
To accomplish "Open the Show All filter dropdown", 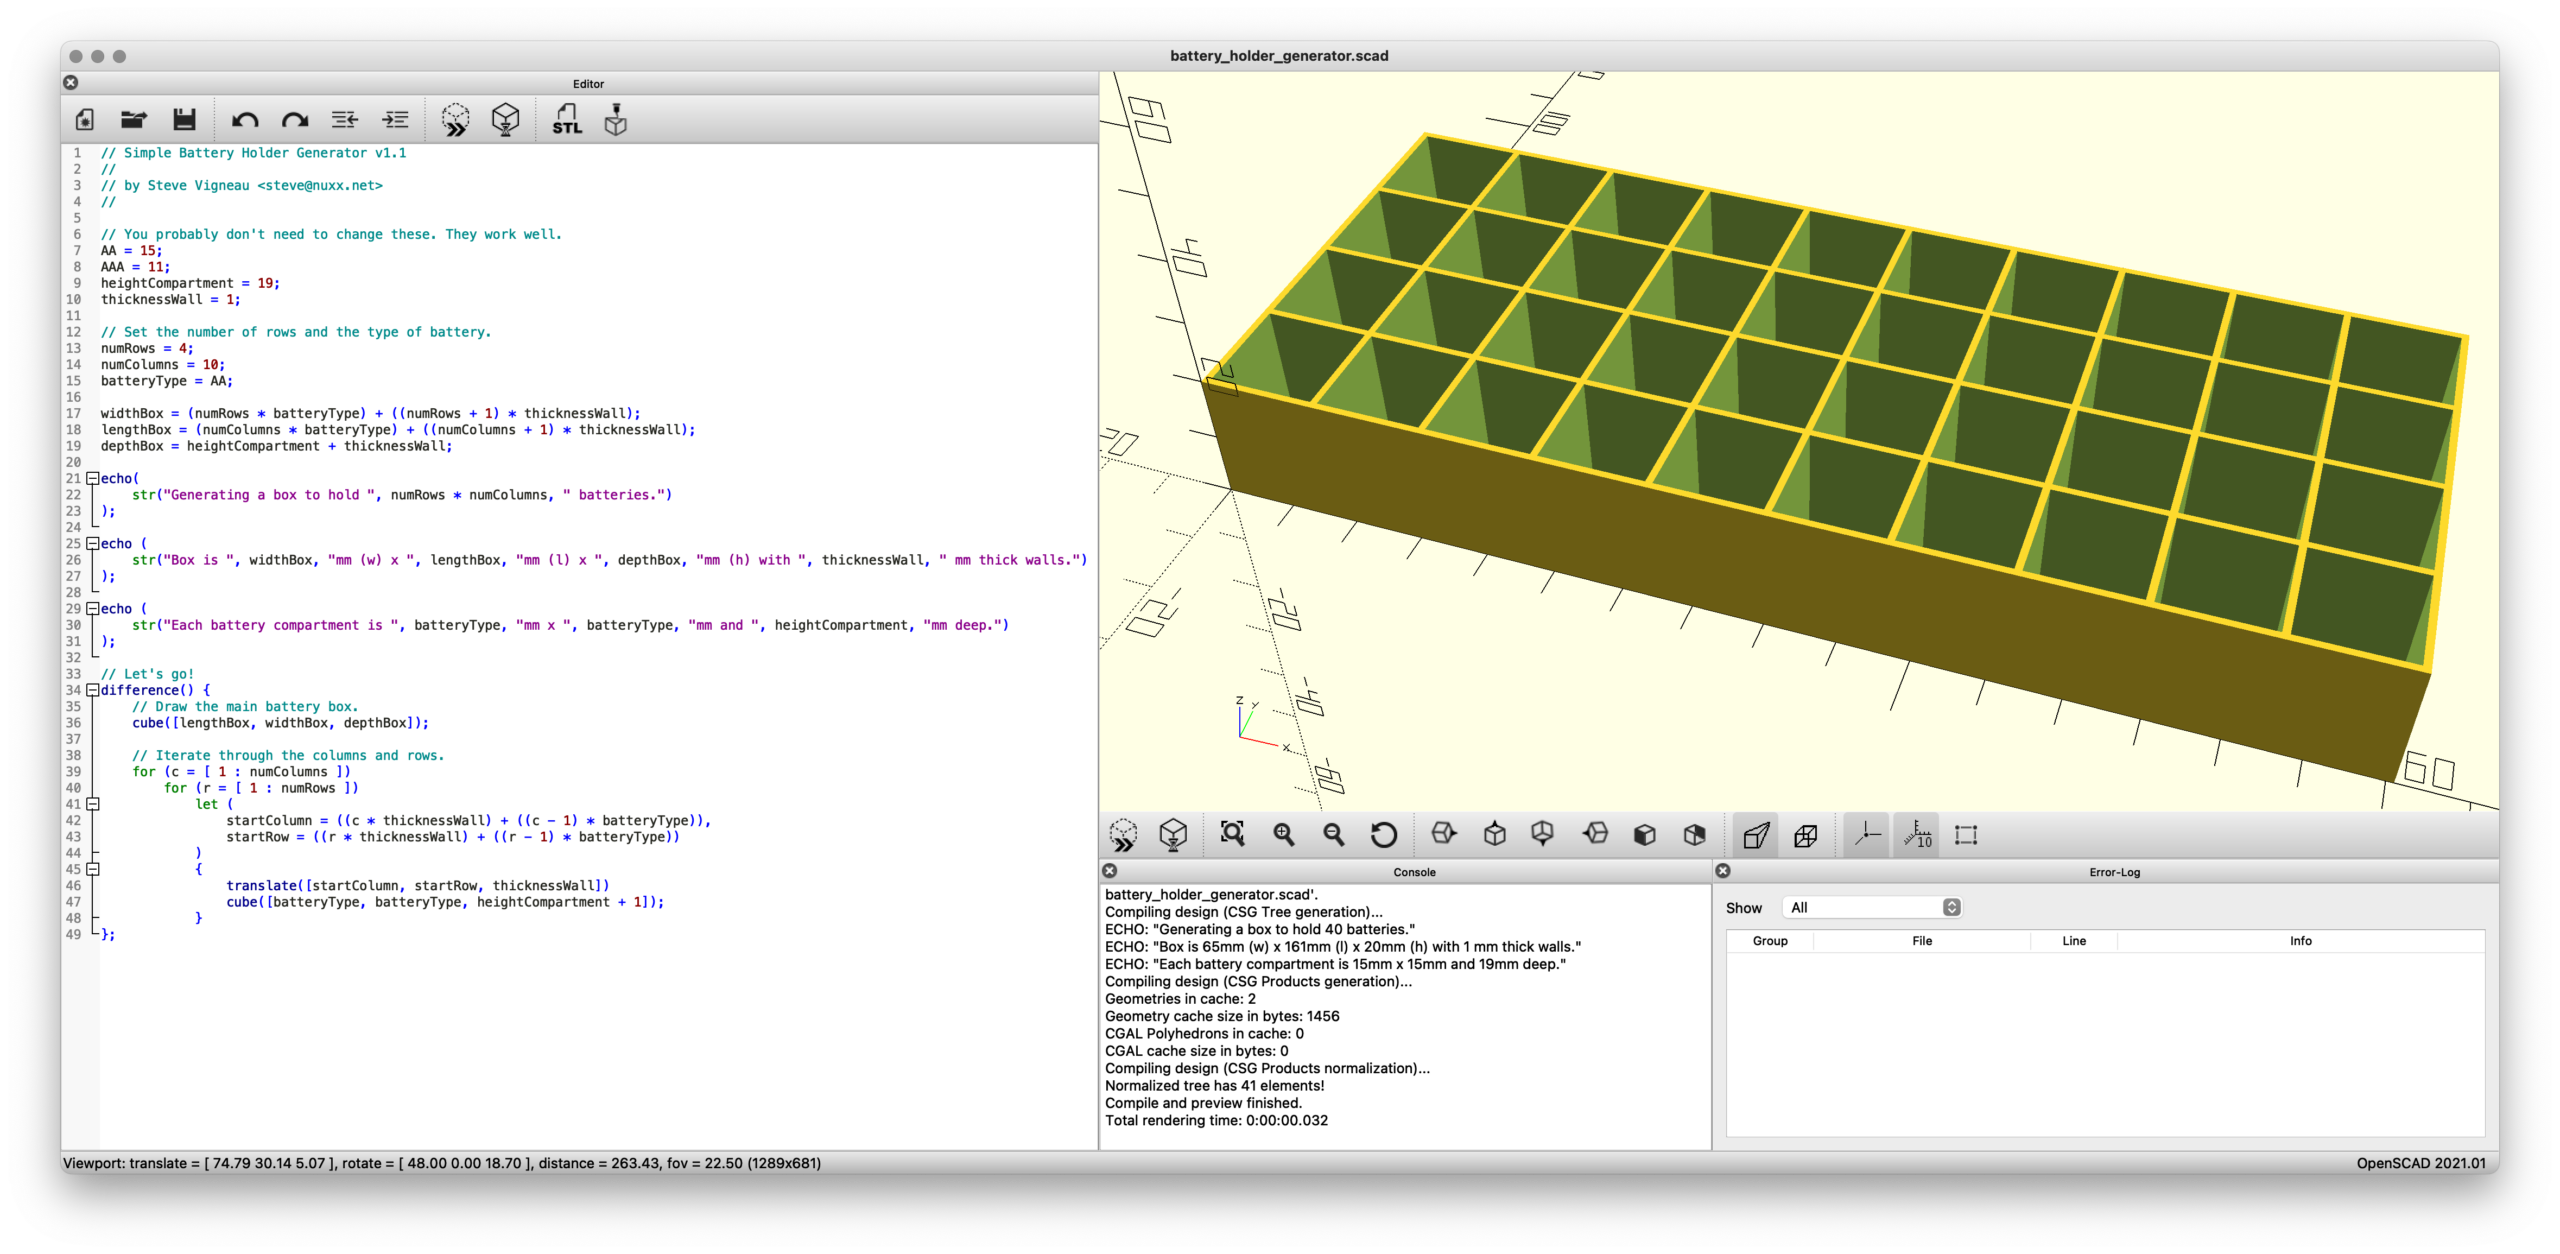I will pos(1871,907).
